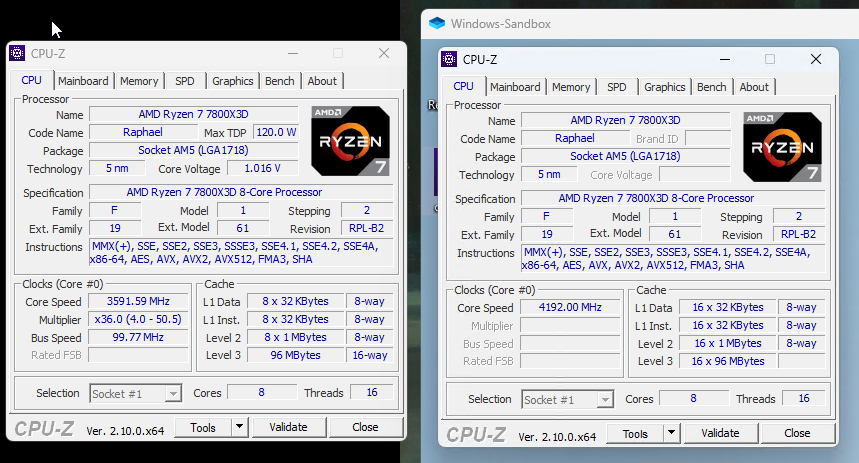Viewport: 859px width, 463px height.
Task: Click L1 Data value 8 x 32 KBytes
Action: (x=295, y=301)
